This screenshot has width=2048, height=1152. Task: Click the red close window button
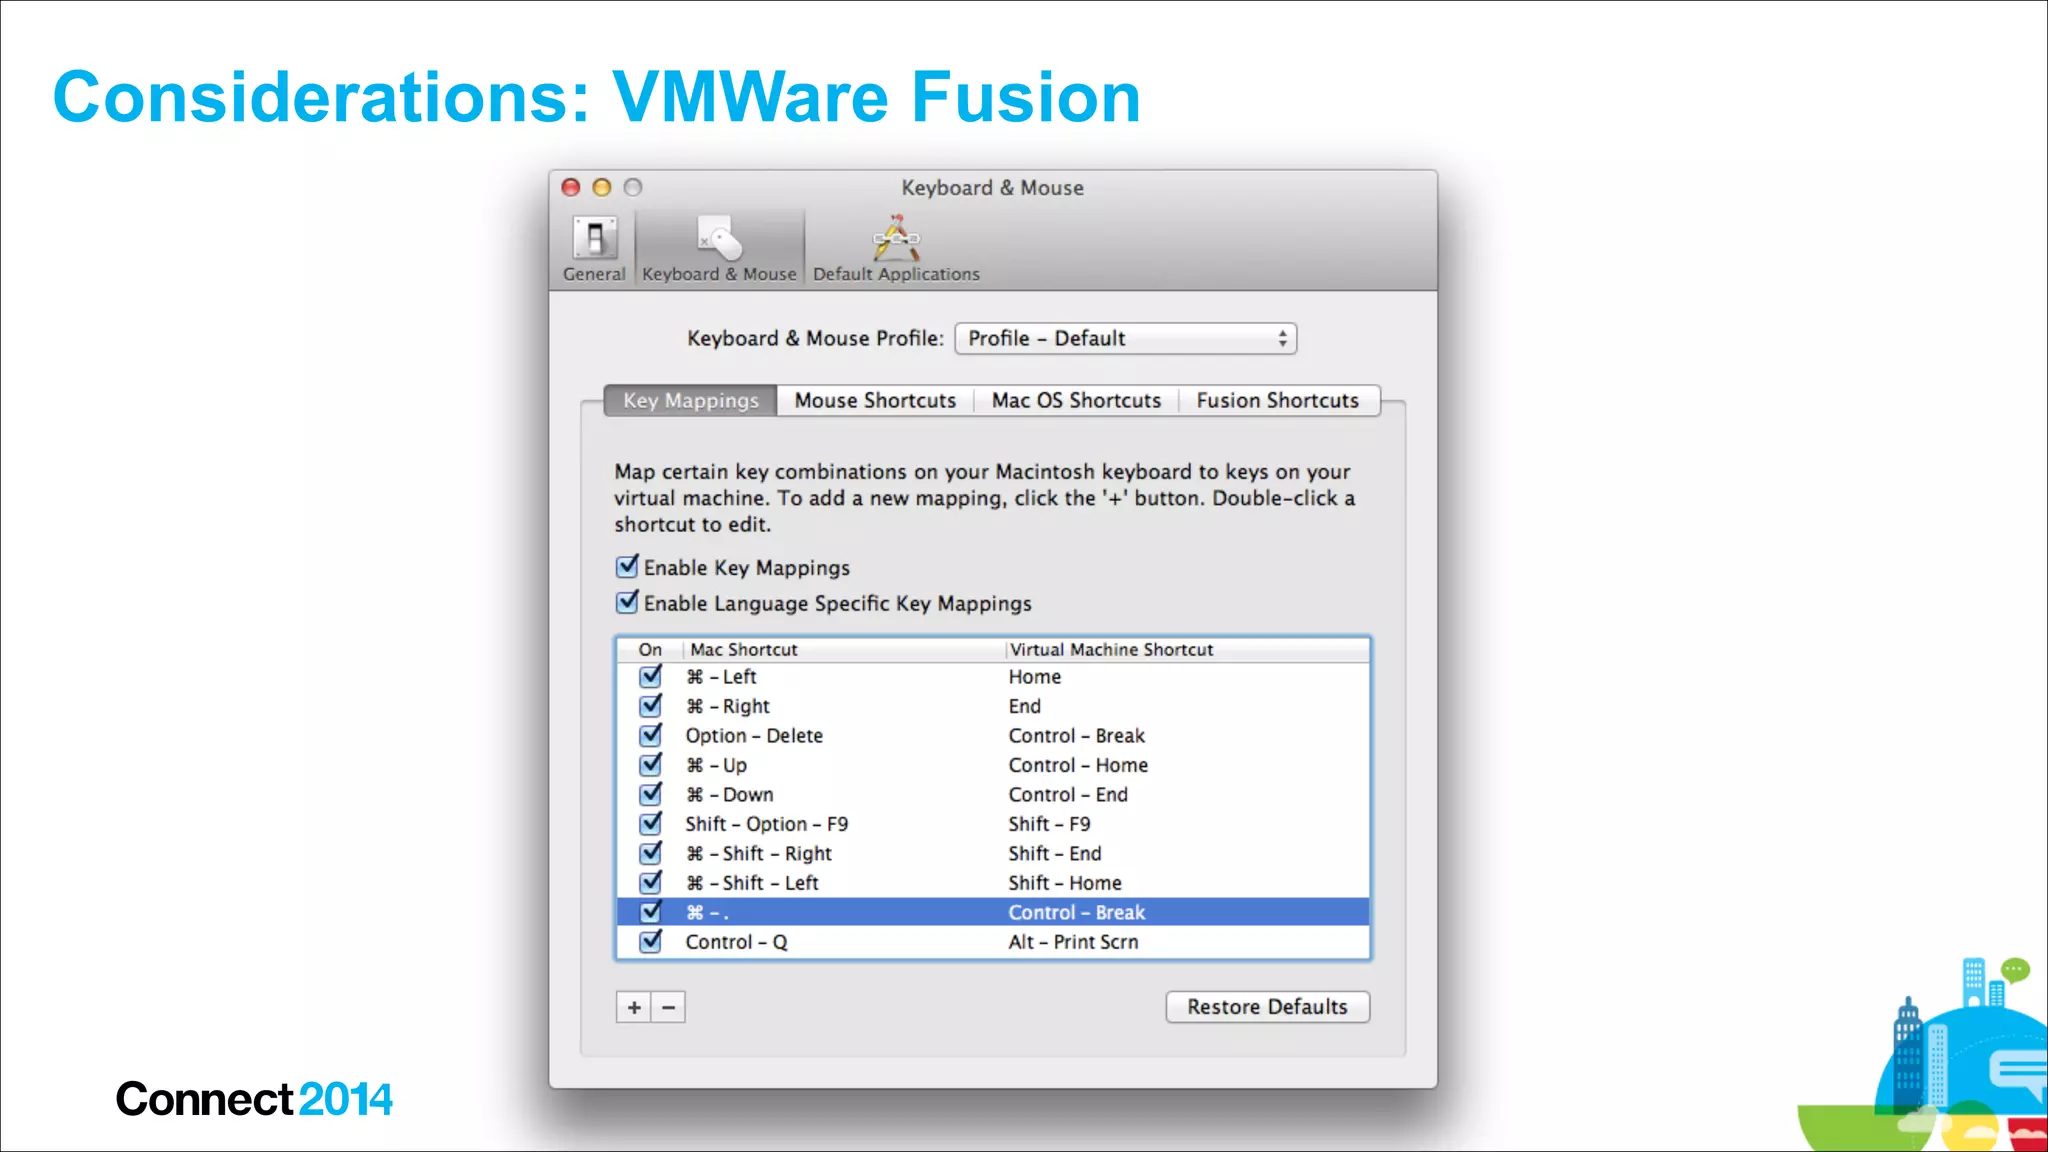(x=571, y=187)
